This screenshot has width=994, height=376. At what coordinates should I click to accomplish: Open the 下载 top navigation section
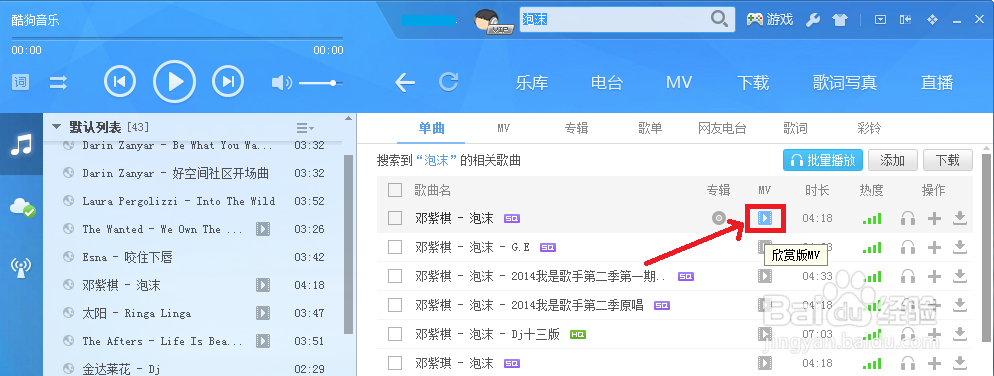coord(753,82)
